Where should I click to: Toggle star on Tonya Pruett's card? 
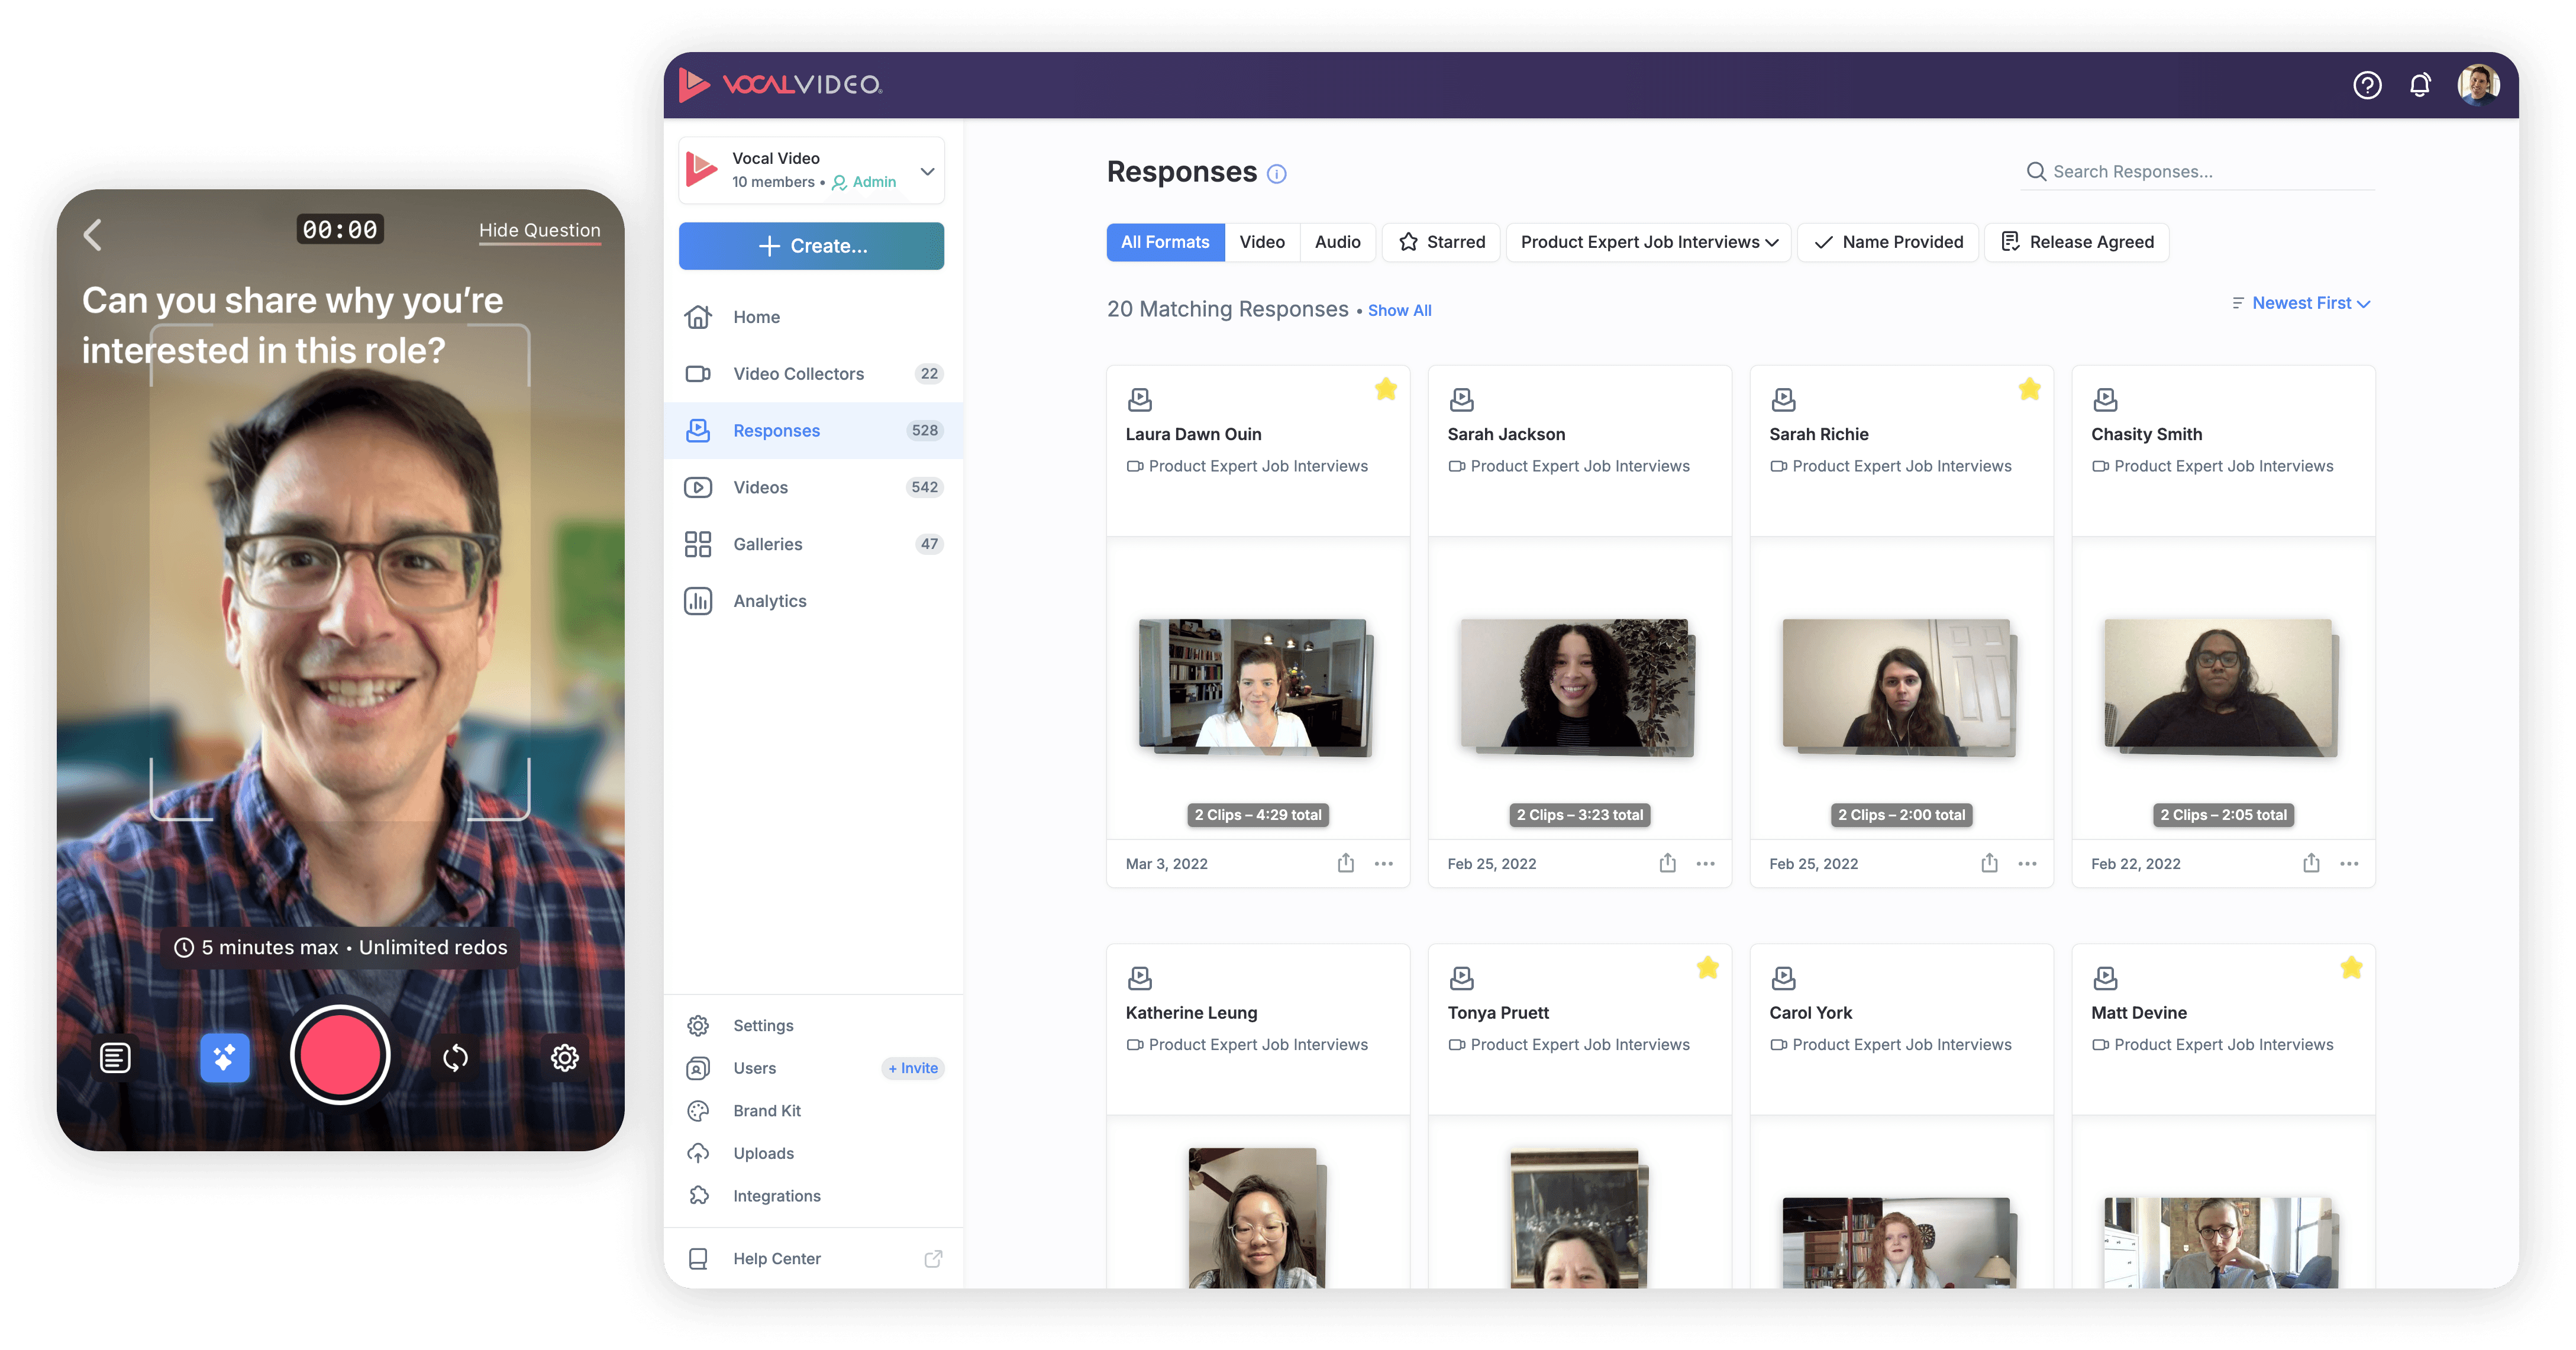(1707, 968)
